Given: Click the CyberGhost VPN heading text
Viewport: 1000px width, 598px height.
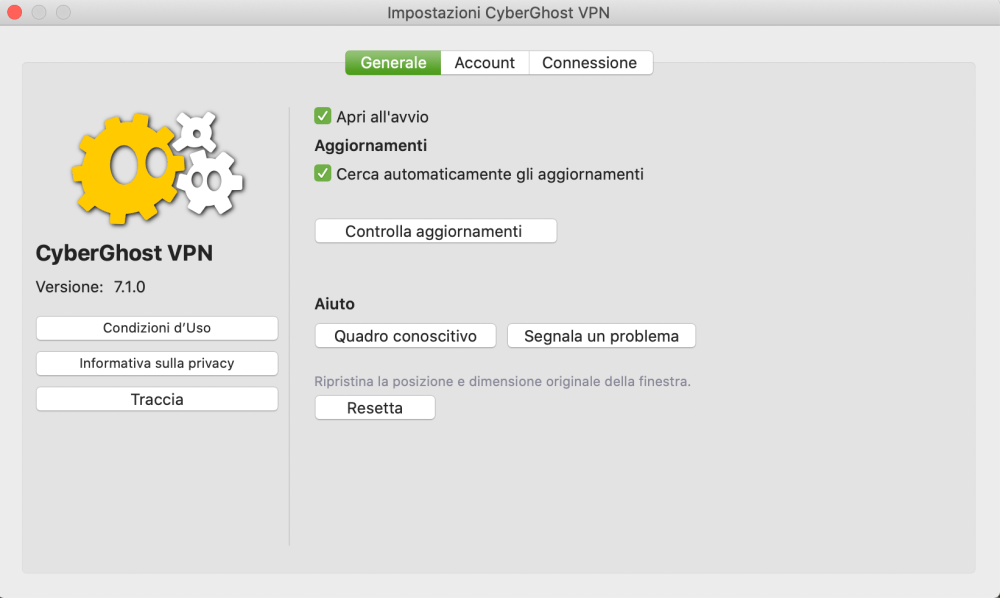Looking at the screenshot, I should point(124,253).
